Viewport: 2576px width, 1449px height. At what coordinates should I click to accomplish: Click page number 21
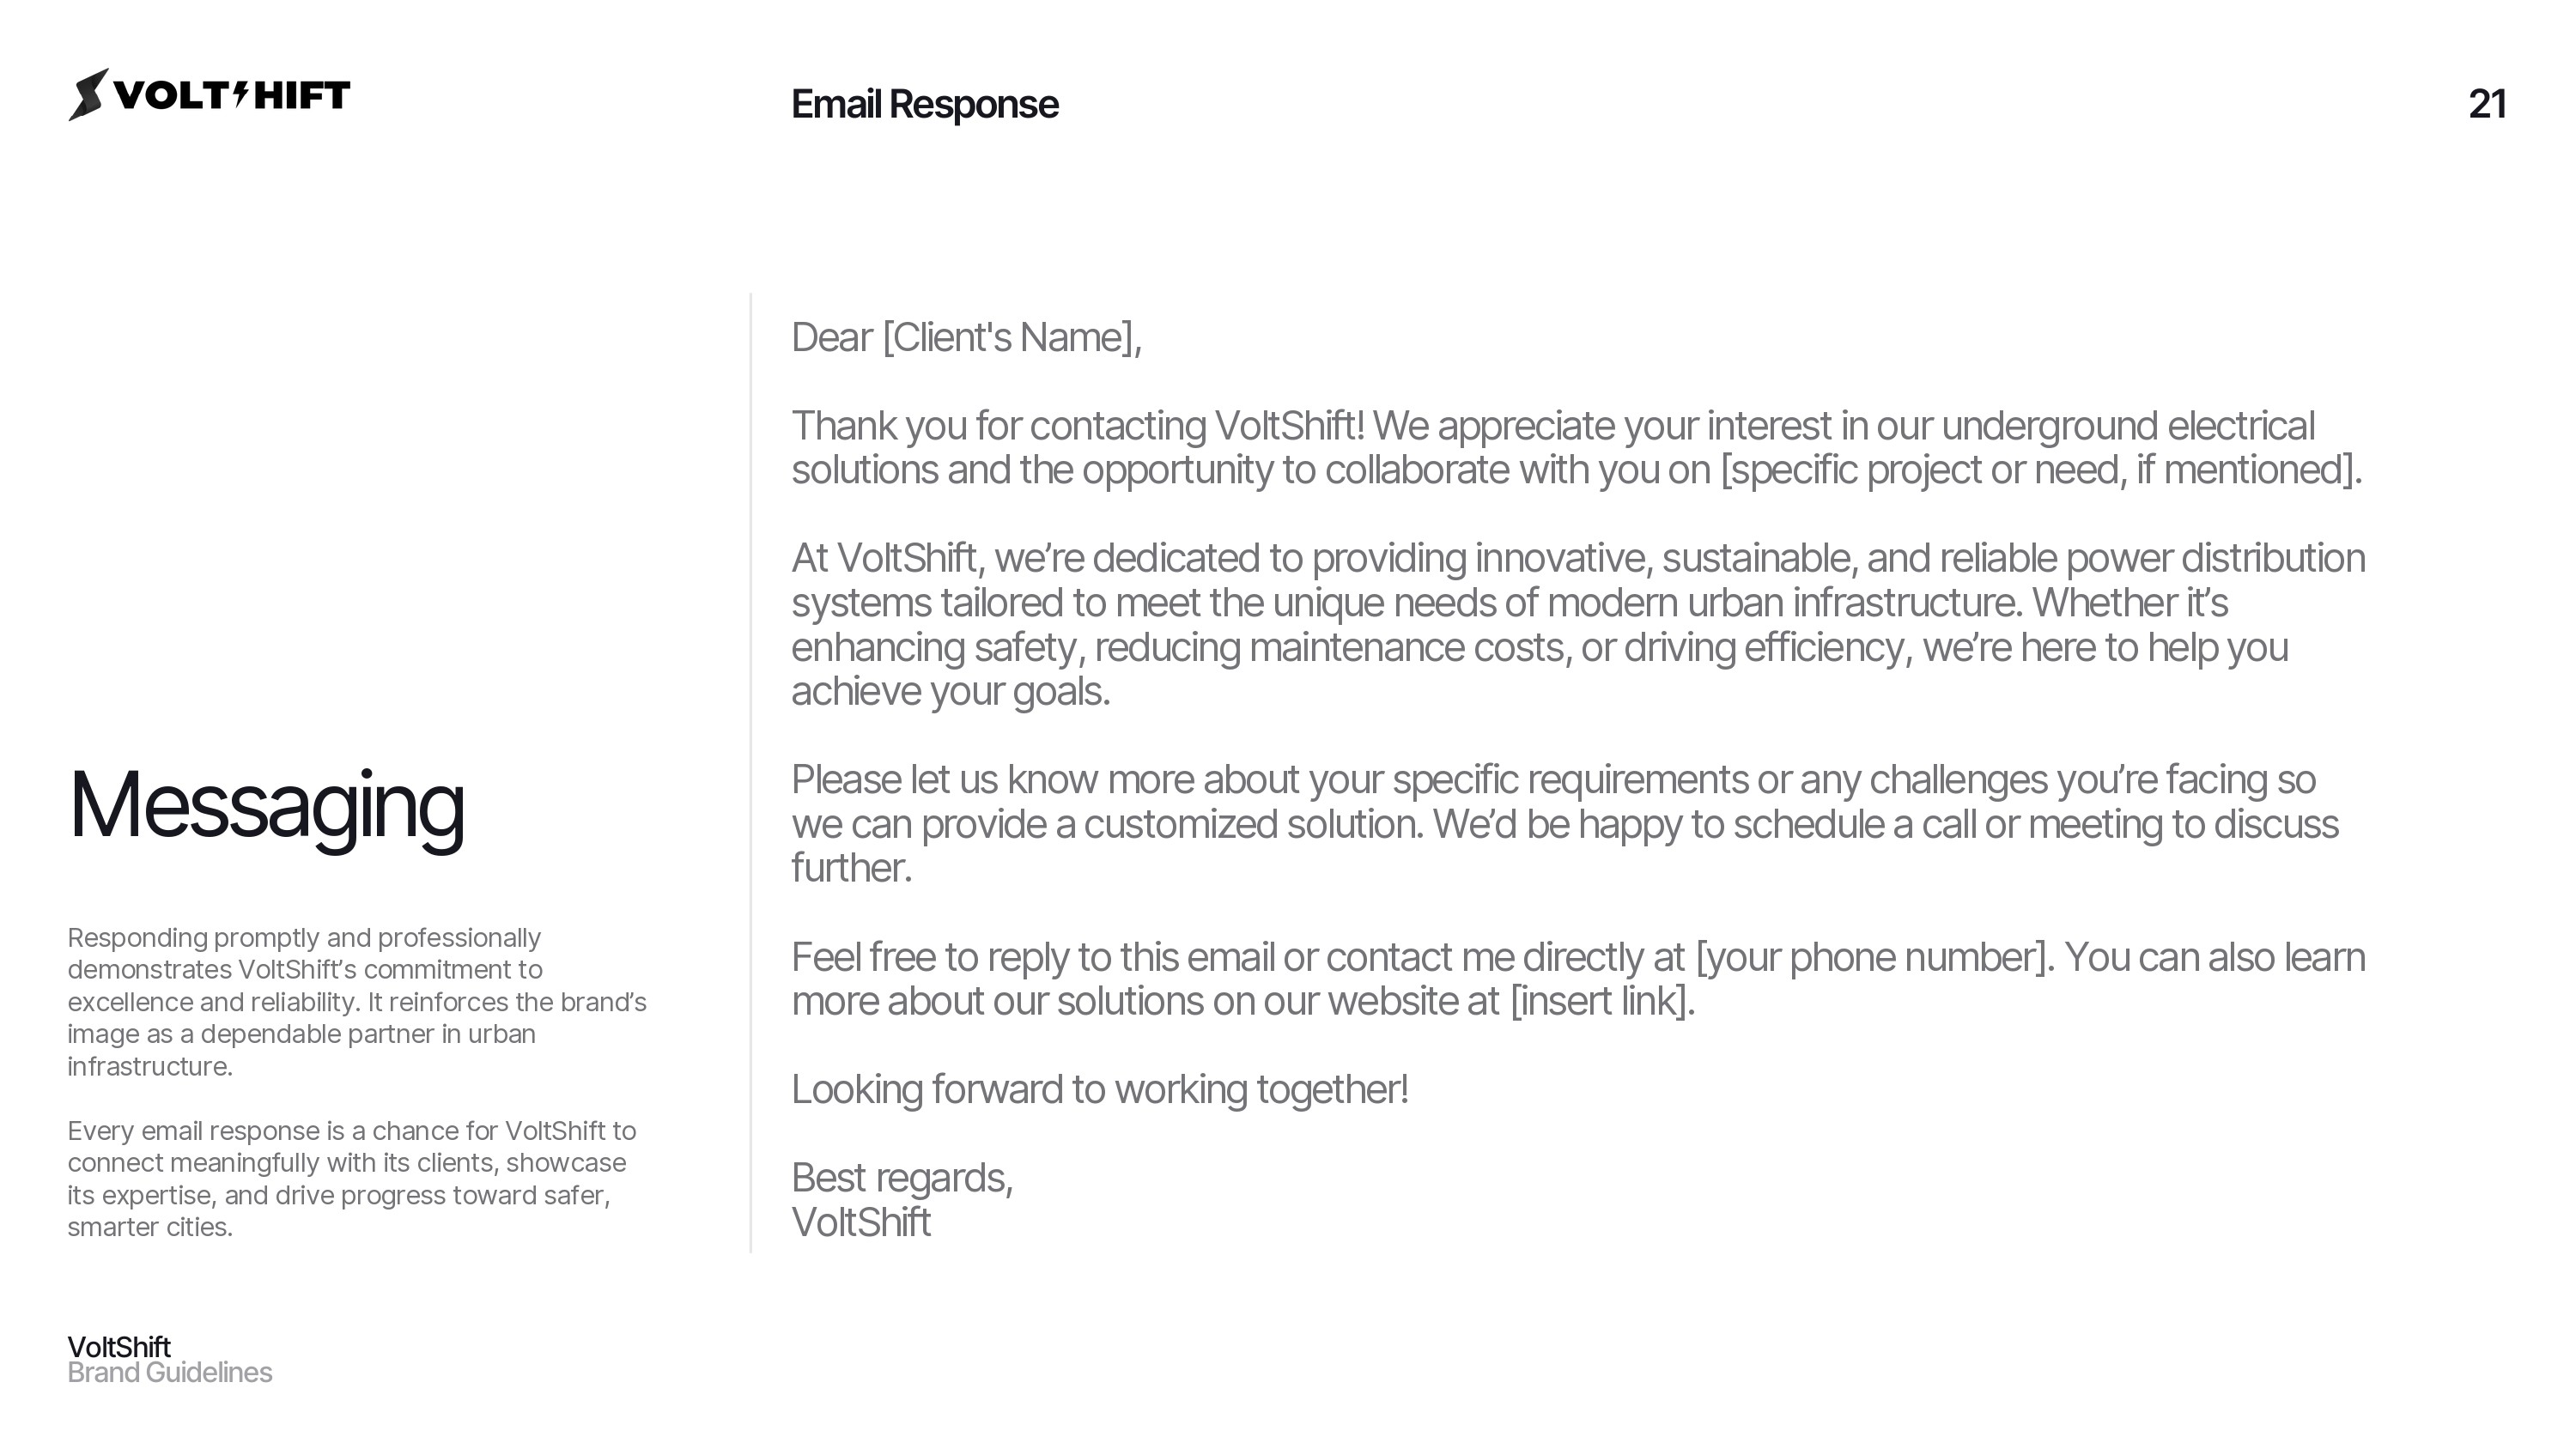[x=2486, y=104]
